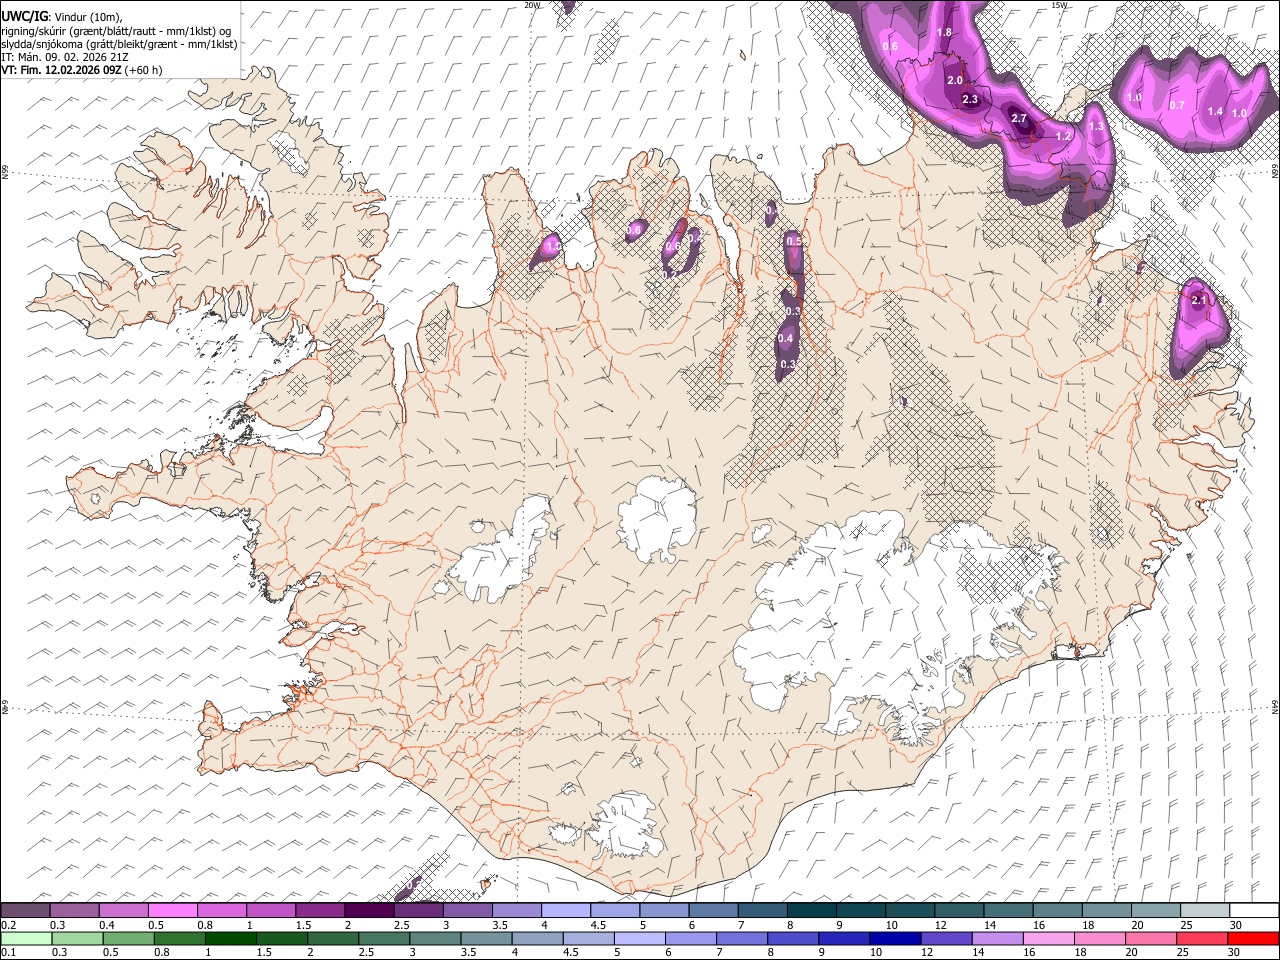Select the medium green 0.5–0.8 rain legend swatch
This screenshot has width=1280, height=960.
[x=129, y=938]
